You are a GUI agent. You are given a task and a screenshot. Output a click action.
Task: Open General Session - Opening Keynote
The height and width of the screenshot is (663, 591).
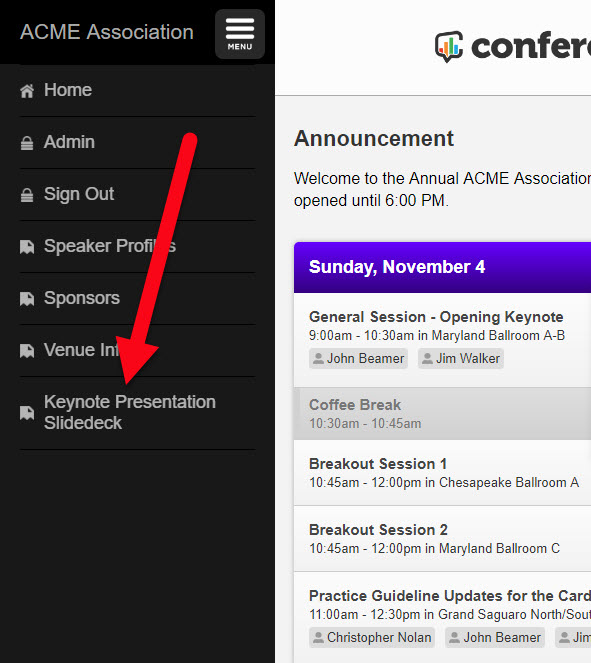[x=442, y=340]
